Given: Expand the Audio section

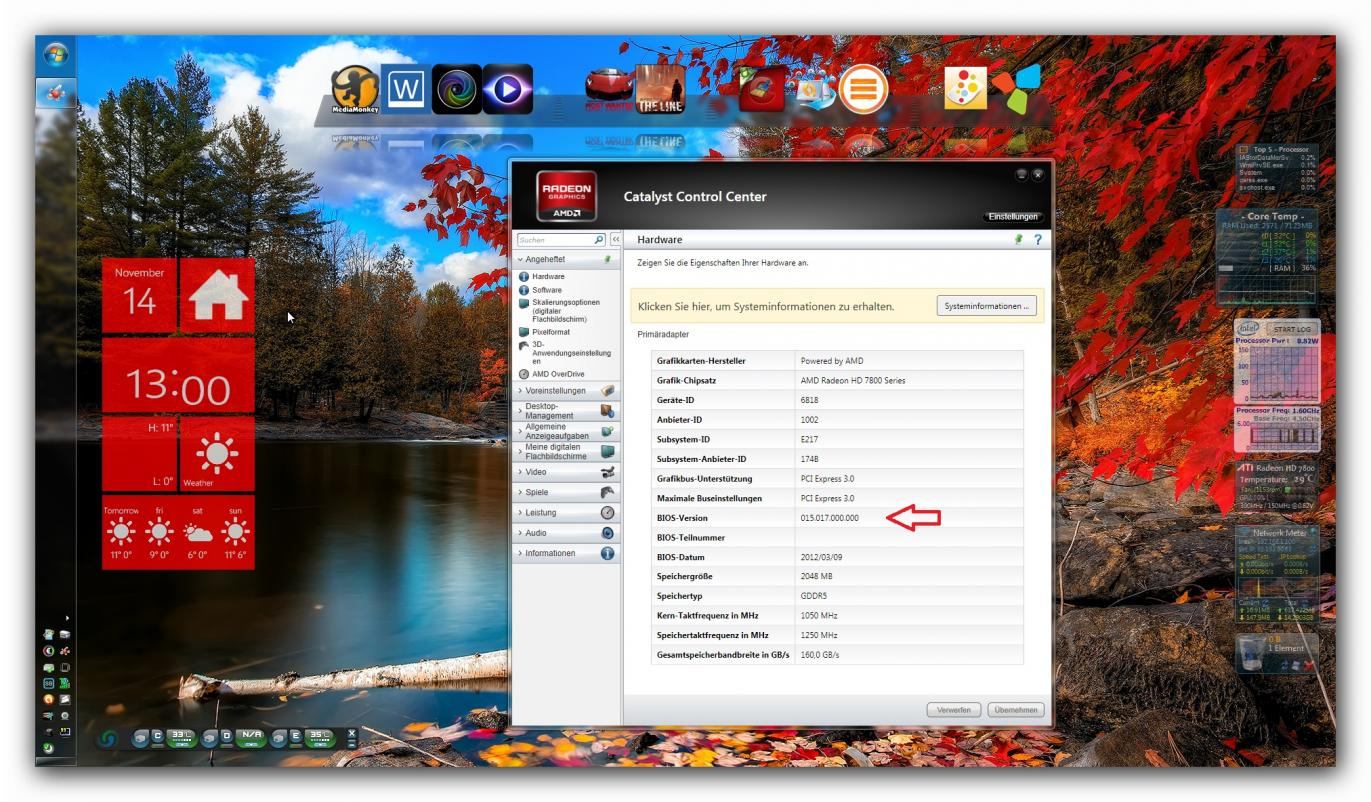Looking at the screenshot, I should tap(567, 533).
